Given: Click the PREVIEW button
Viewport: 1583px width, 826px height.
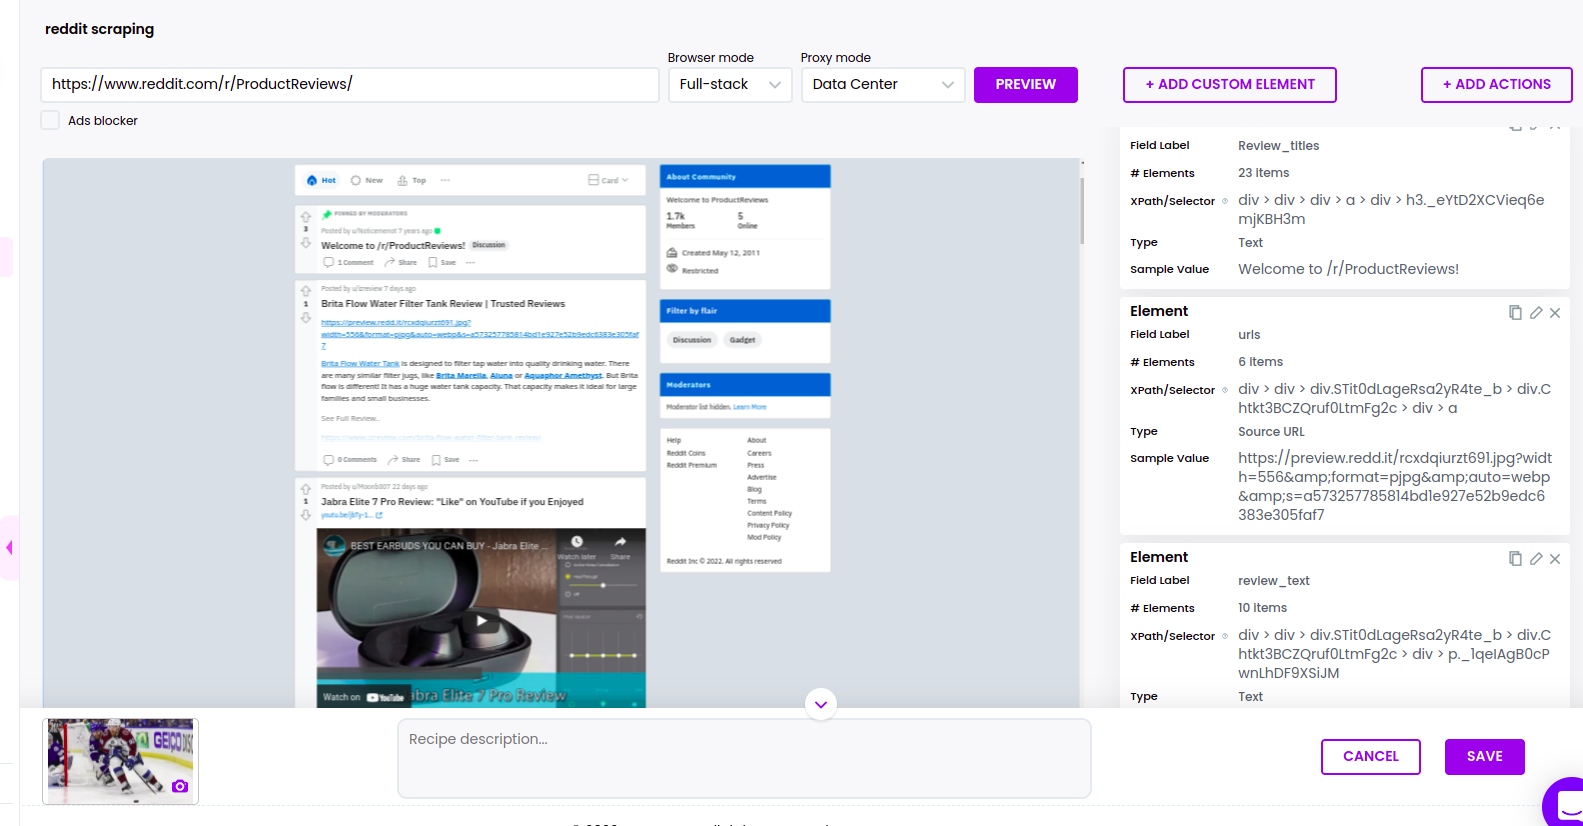Looking at the screenshot, I should 1025,85.
